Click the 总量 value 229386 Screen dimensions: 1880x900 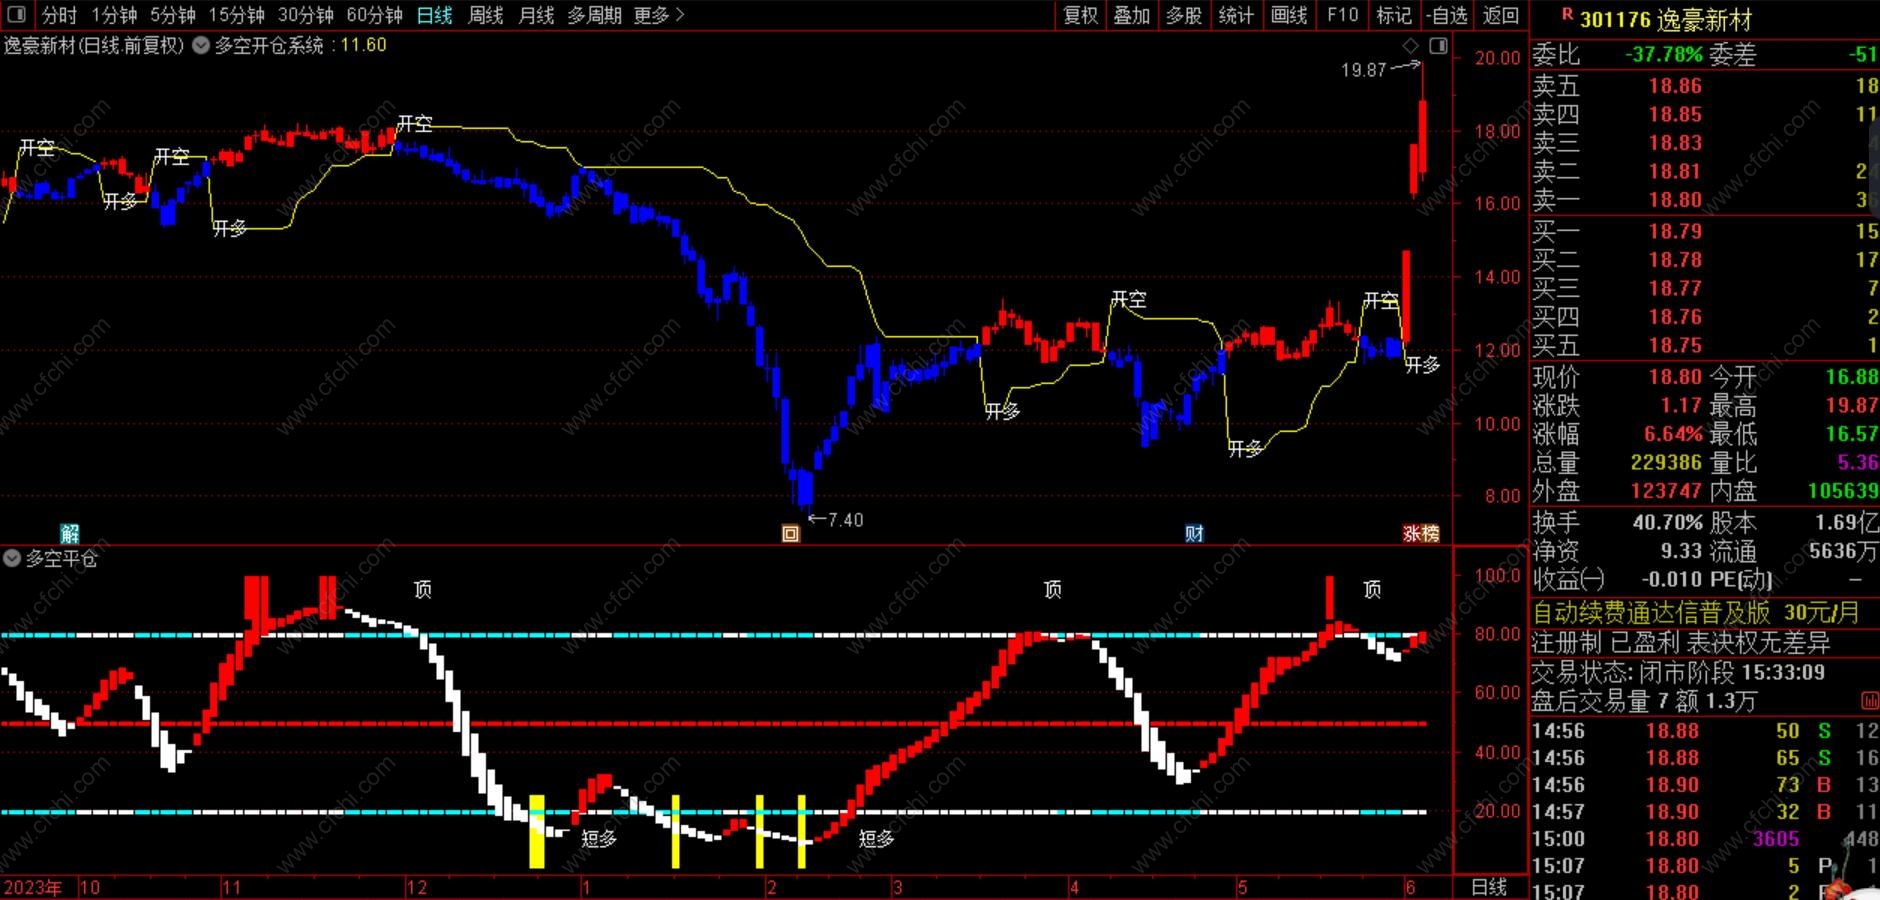(x=1666, y=462)
